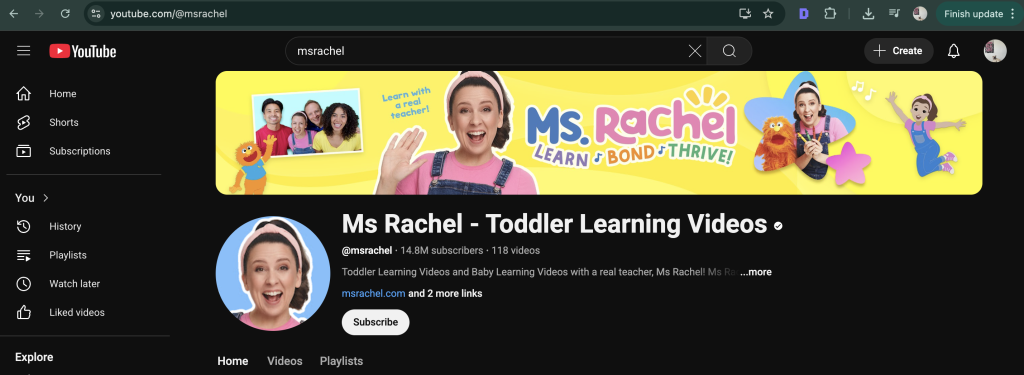Open the Chrome profile avatar in toolbar
Image resolution: width=1024 pixels, height=375 pixels.
pos(920,14)
